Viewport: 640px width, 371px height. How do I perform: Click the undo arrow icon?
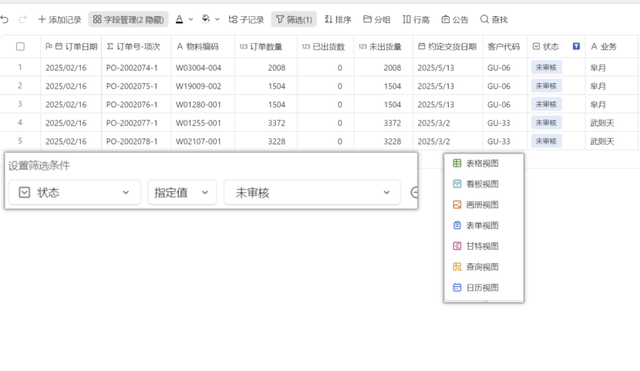(x=4, y=19)
